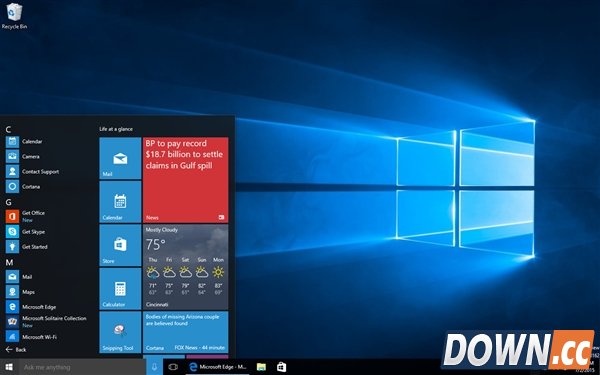The width and height of the screenshot is (600, 375).
Task: Click Back in the Start menu
Action: [16, 350]
